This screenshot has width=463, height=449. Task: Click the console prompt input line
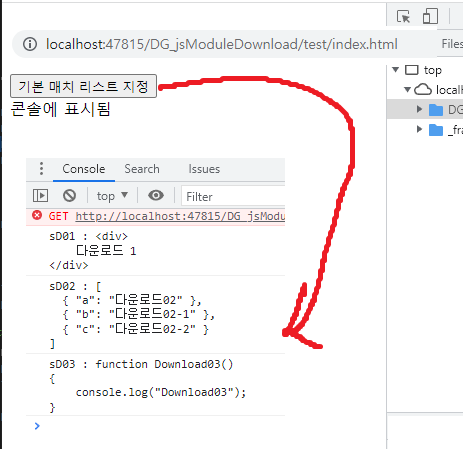pos(155,426)
